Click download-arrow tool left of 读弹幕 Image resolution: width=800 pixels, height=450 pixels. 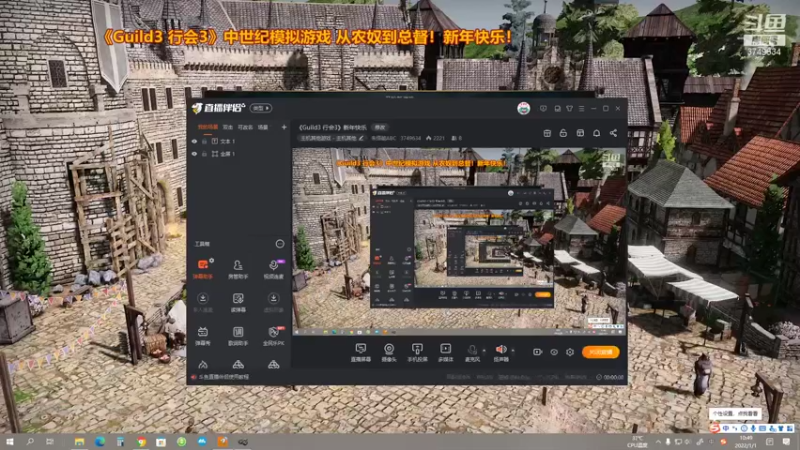click(203, 302)
